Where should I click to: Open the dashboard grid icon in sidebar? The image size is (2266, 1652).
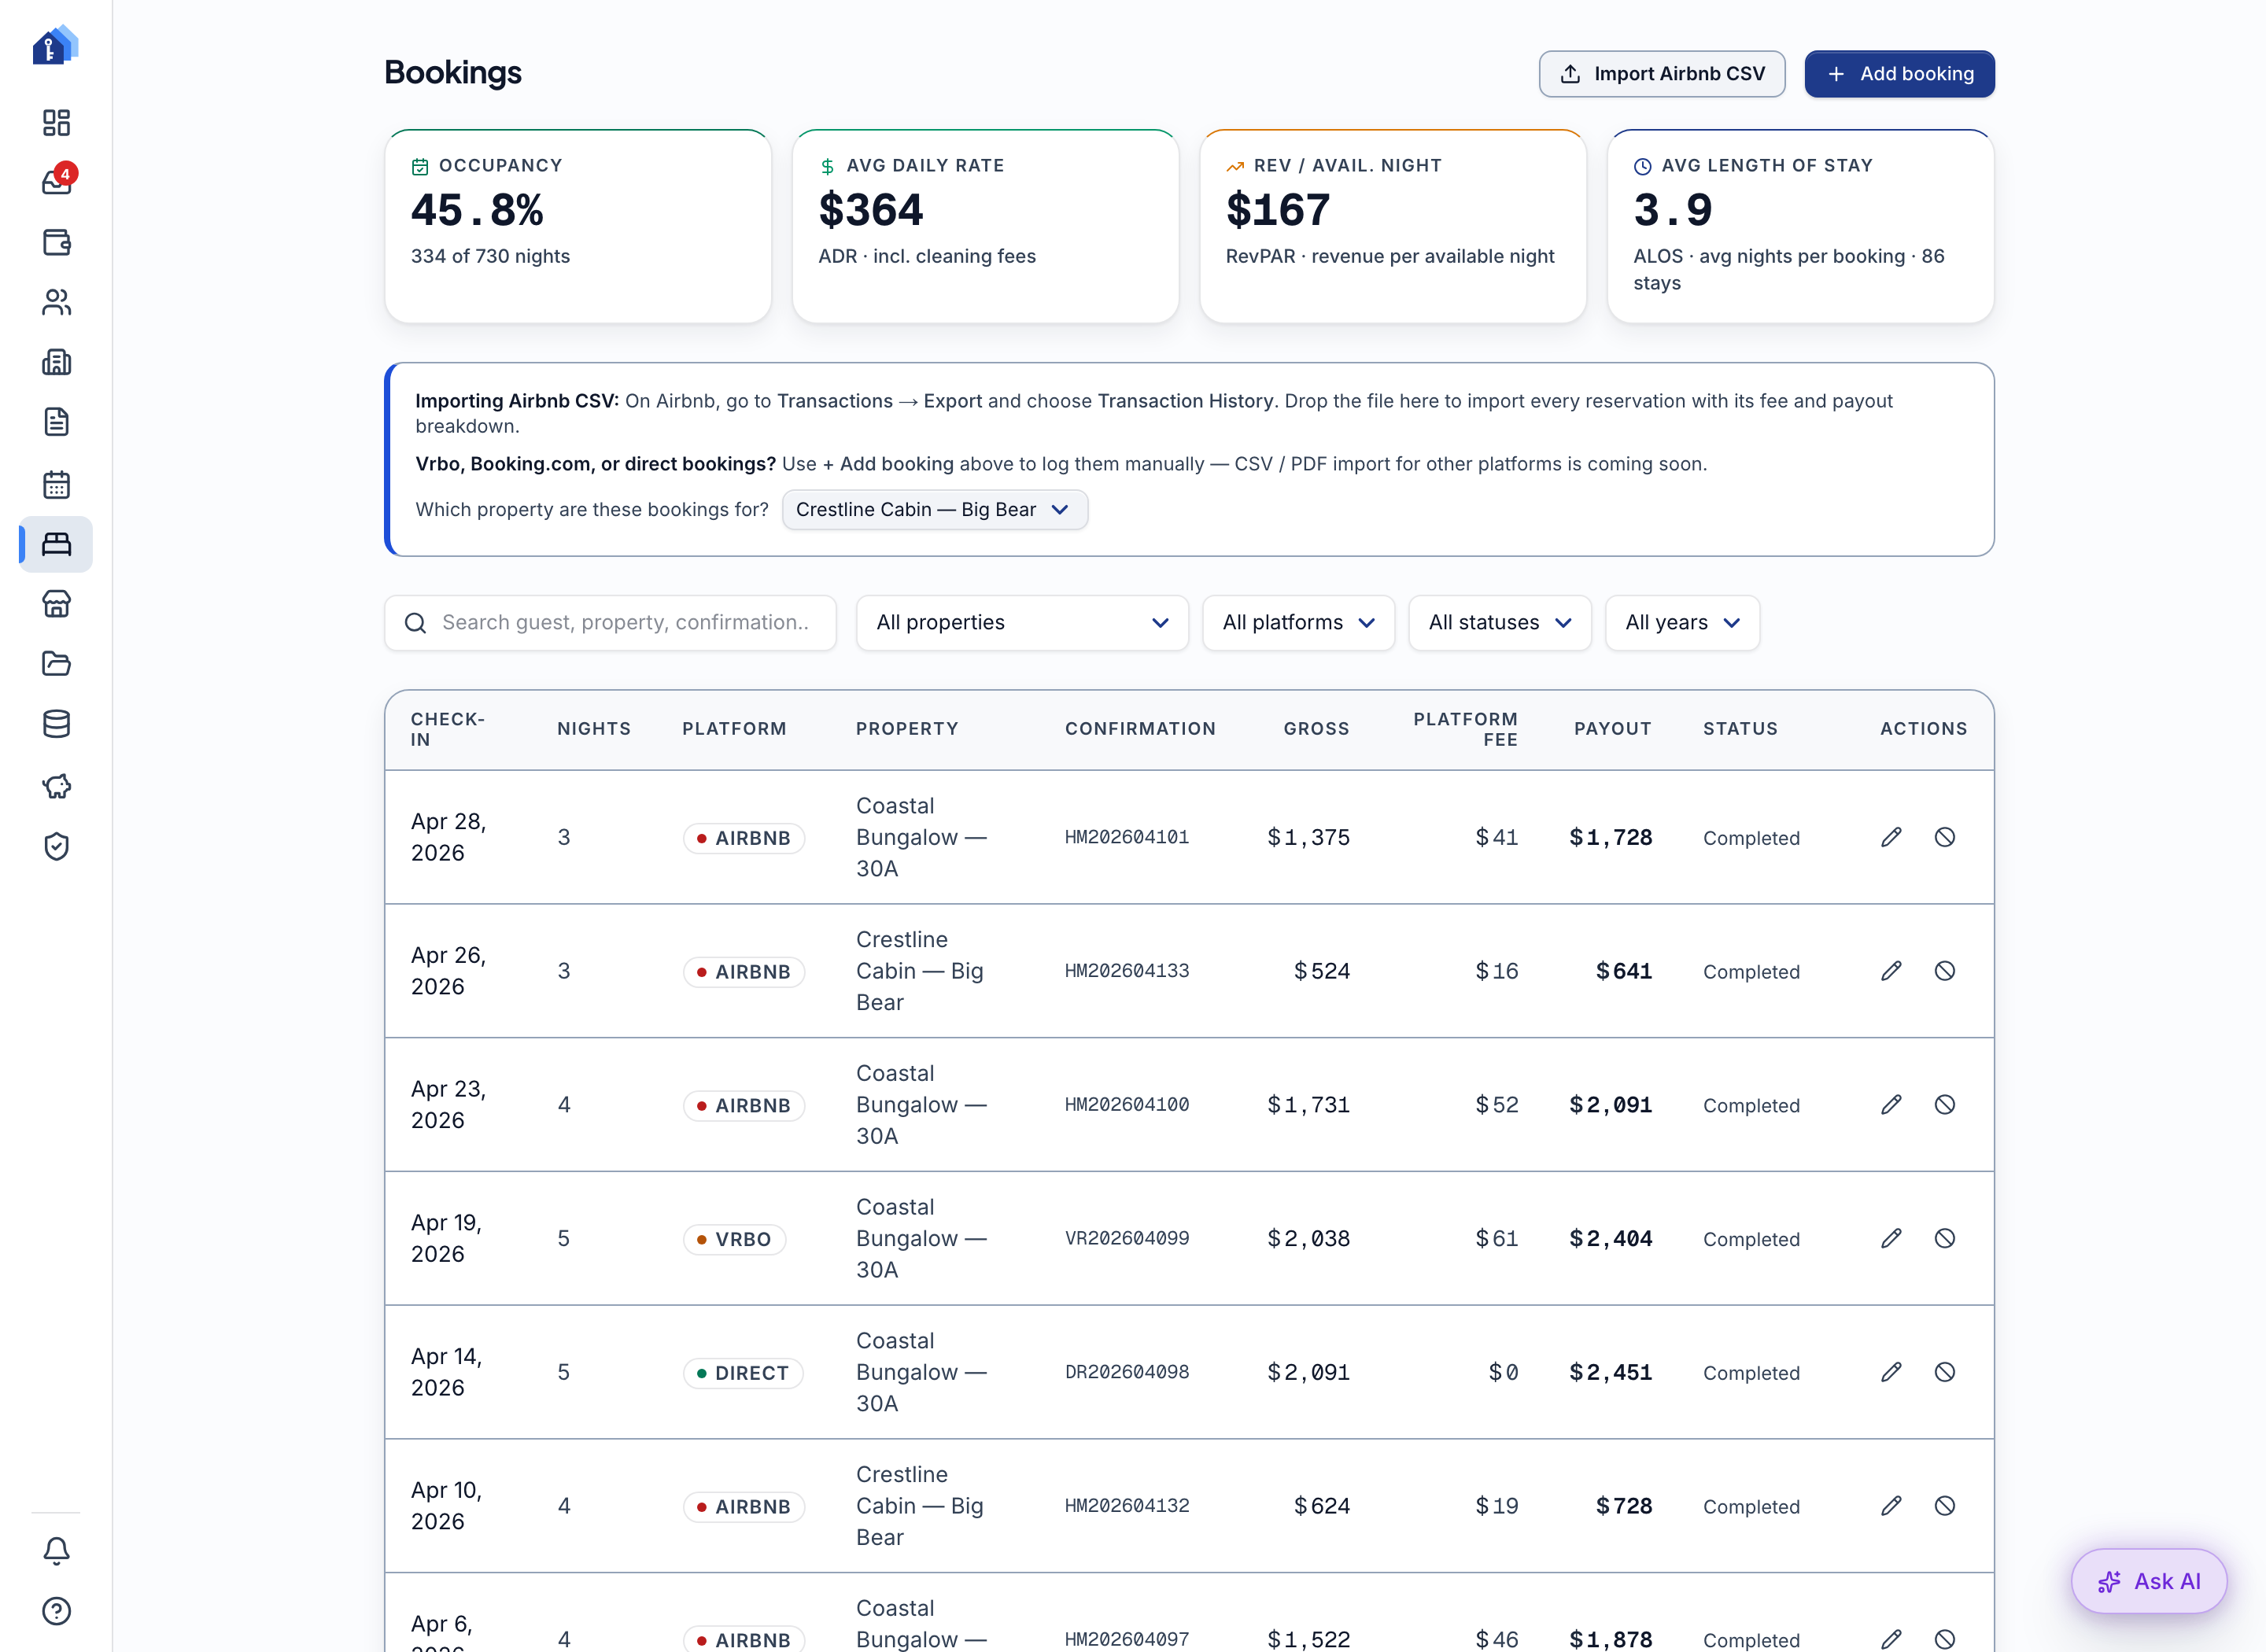(x=56, y=122)
